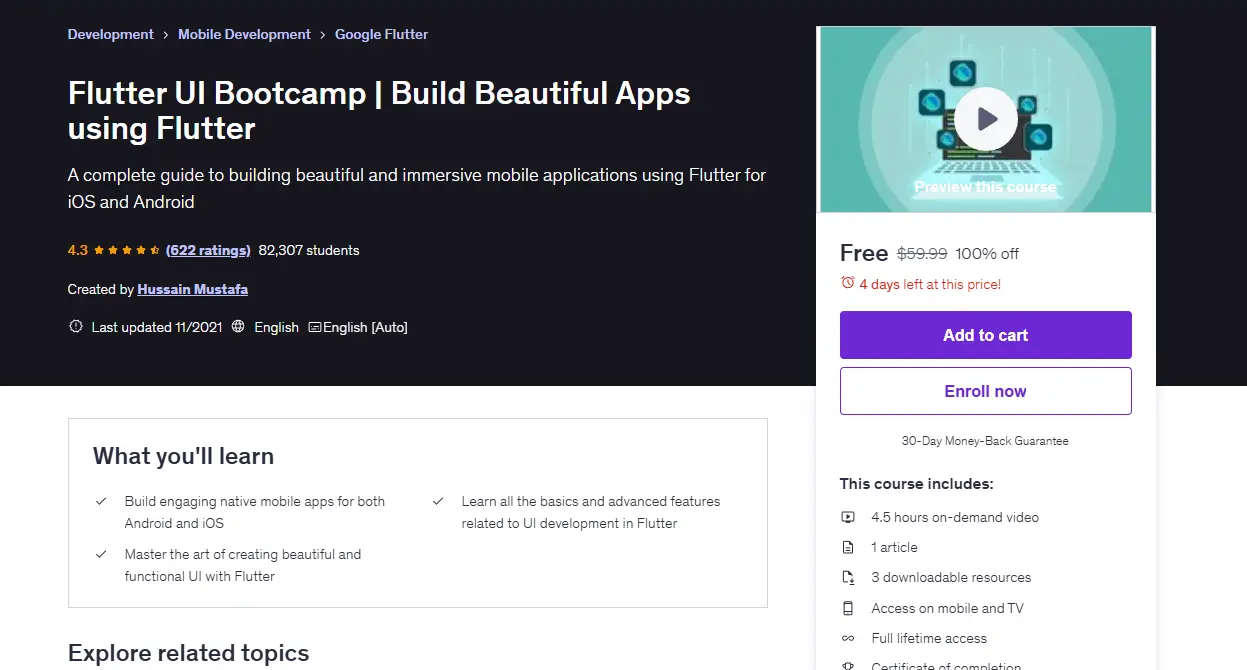Click the '100% off' discount text
This screenshot has width=1247, height=670.
[x=988, y=254]
